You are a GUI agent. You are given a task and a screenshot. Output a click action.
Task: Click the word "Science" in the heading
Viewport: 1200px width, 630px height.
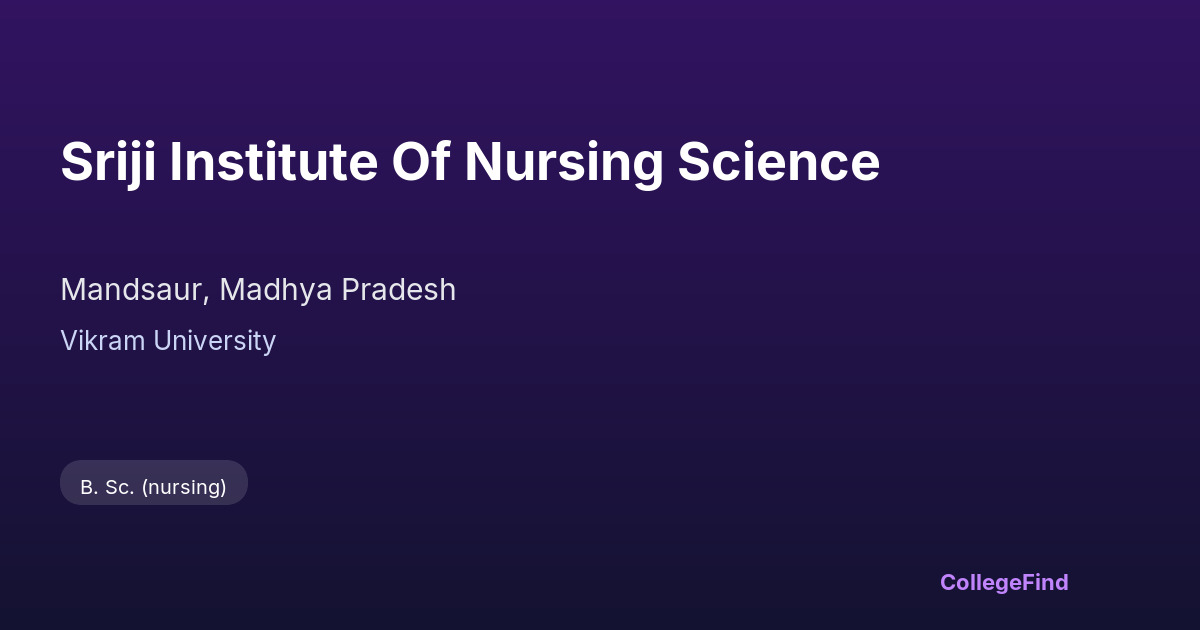tap(778, 162)
